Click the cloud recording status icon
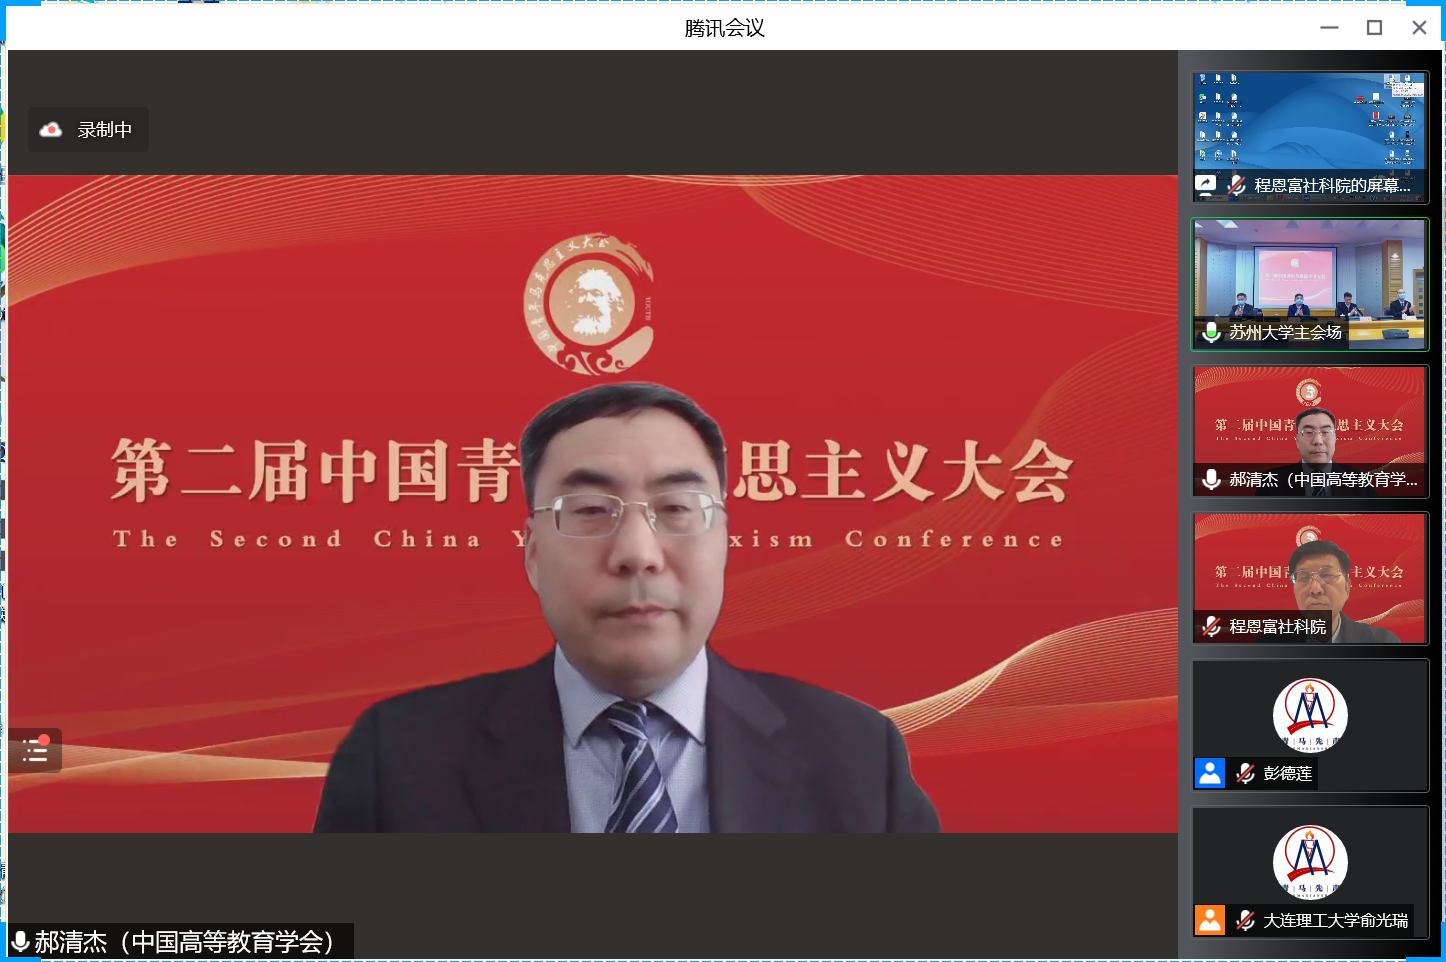This screenshot has width=1446, height=962. point(51,130)
